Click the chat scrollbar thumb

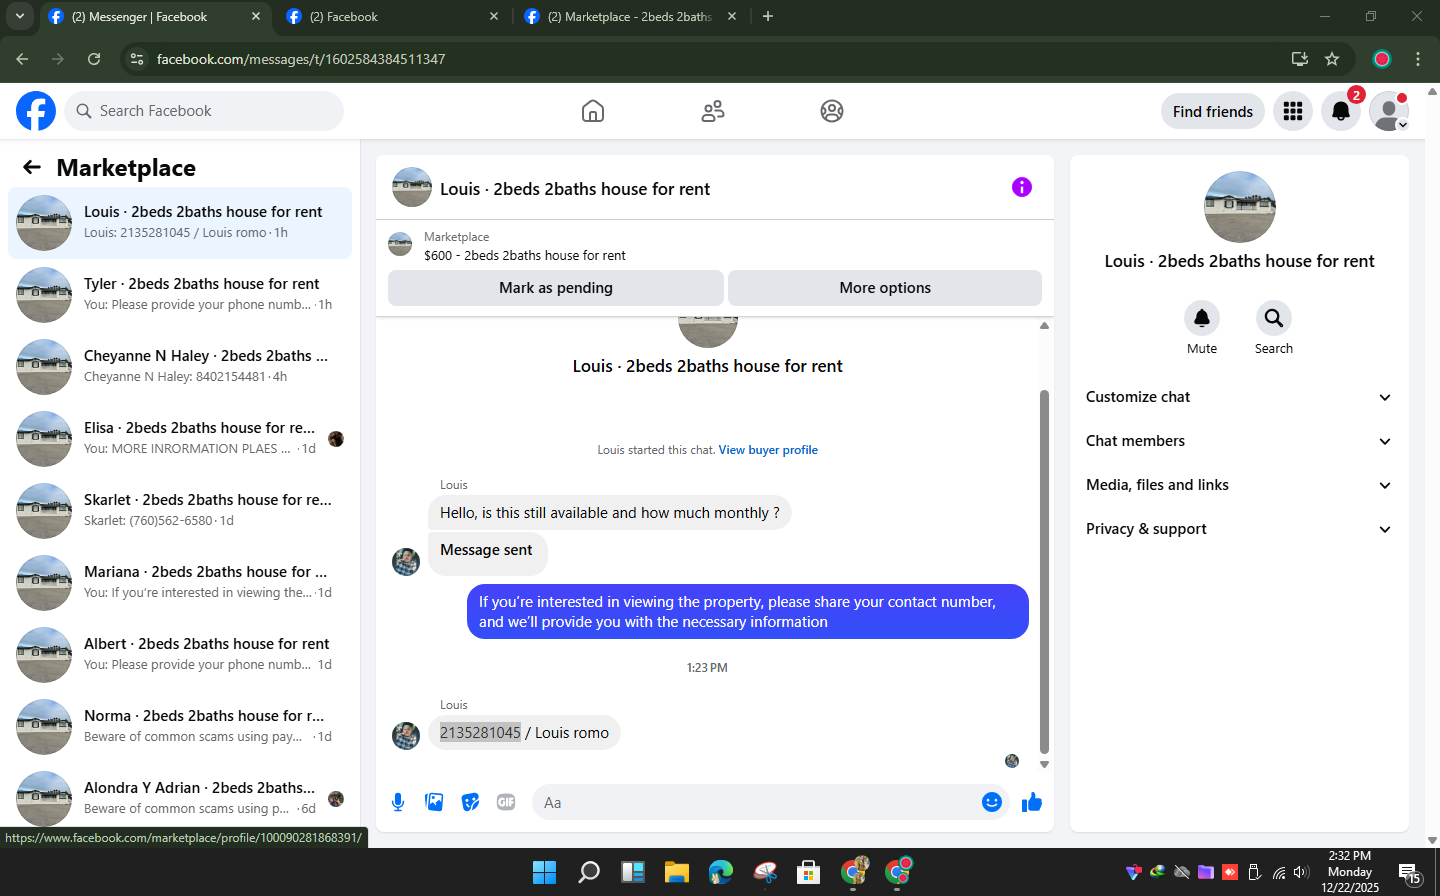[1044, 572]
